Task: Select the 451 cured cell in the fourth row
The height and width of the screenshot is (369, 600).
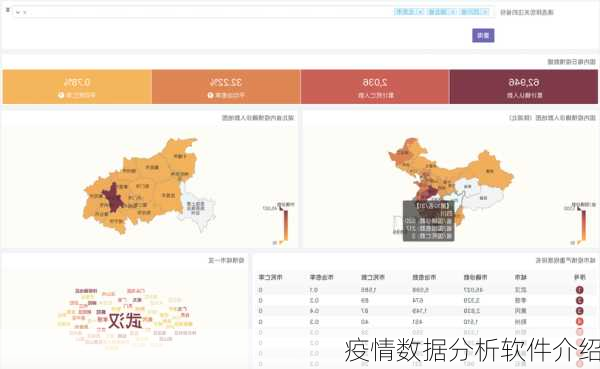Action: (x=417, y=322)
